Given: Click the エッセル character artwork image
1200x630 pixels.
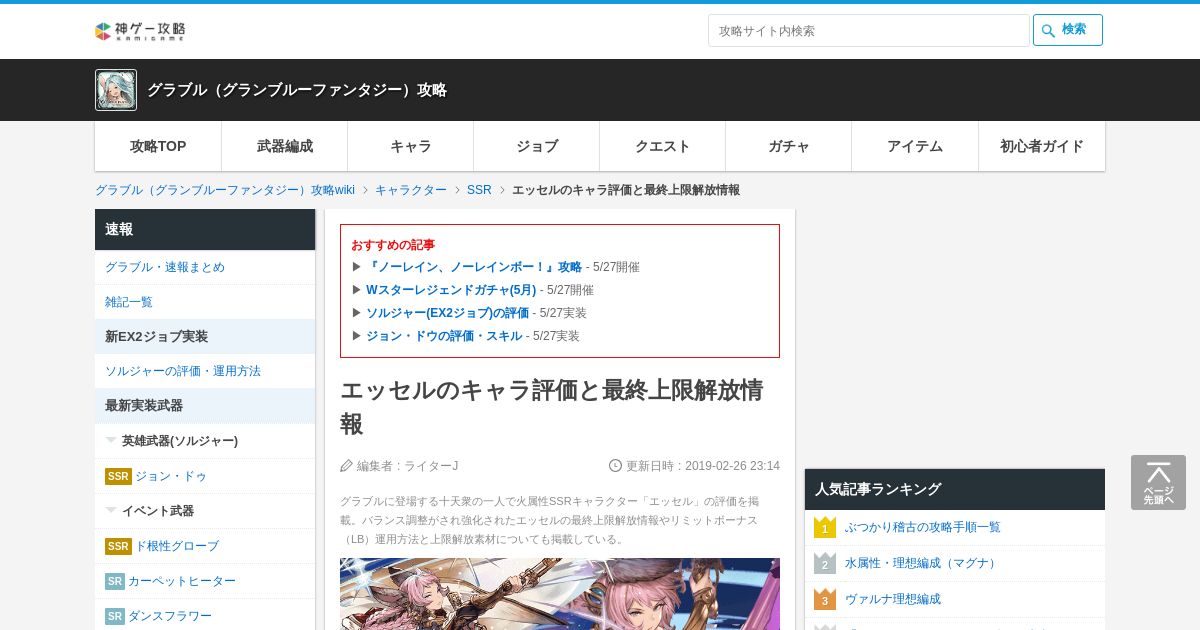Looking at the screenshot, I should pos(560,594).
